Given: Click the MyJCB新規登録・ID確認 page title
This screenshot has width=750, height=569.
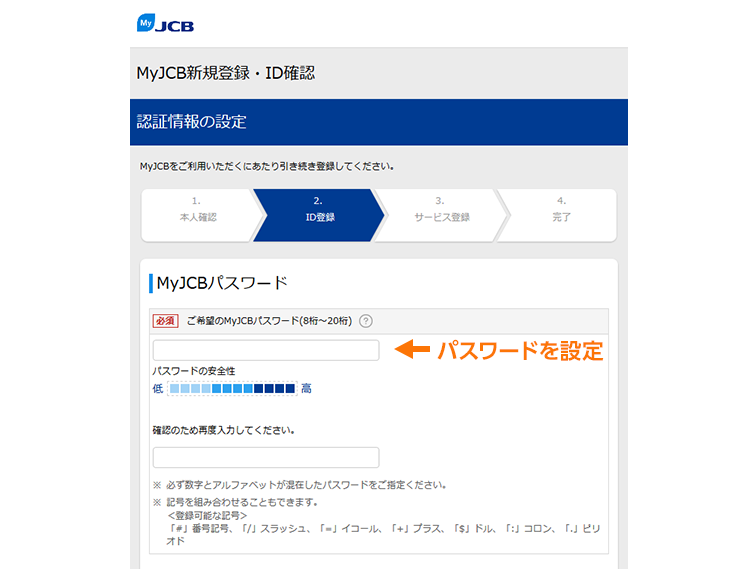Looking at the screenshot, I should (226, 73).
